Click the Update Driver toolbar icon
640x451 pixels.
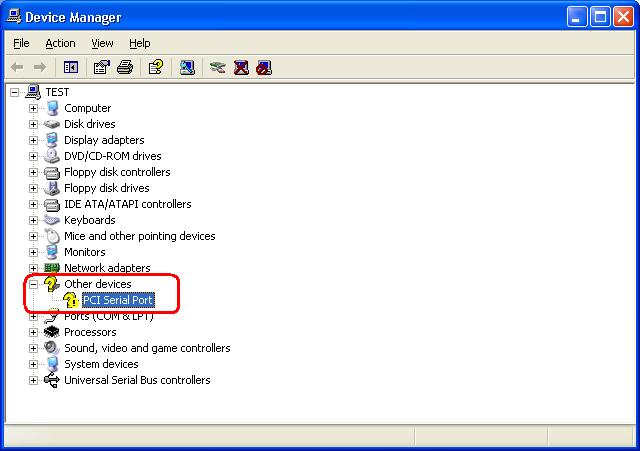coord(218,67)
